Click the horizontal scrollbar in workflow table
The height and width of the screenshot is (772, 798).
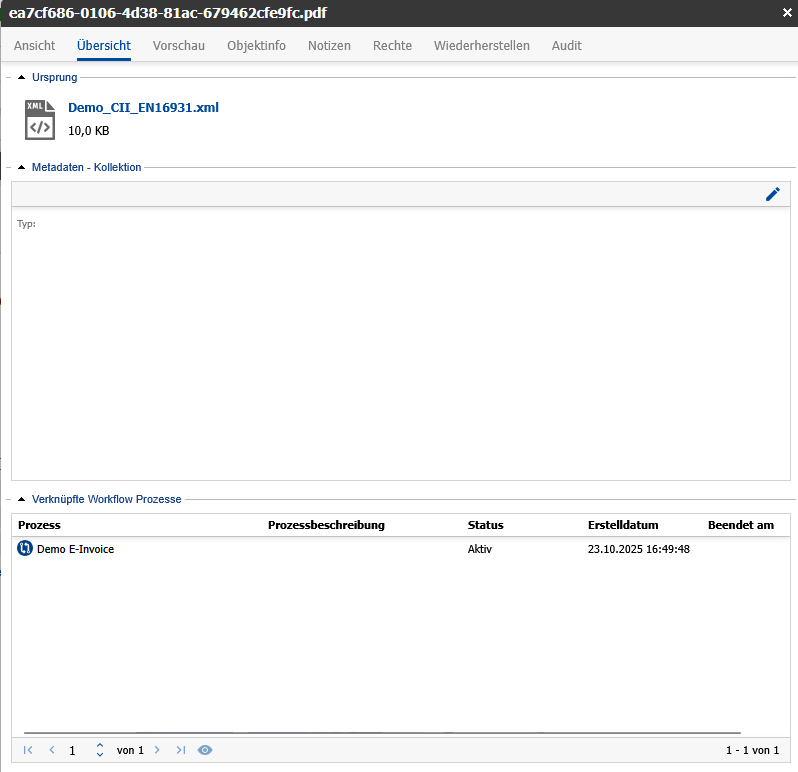(x=382, y=733)
